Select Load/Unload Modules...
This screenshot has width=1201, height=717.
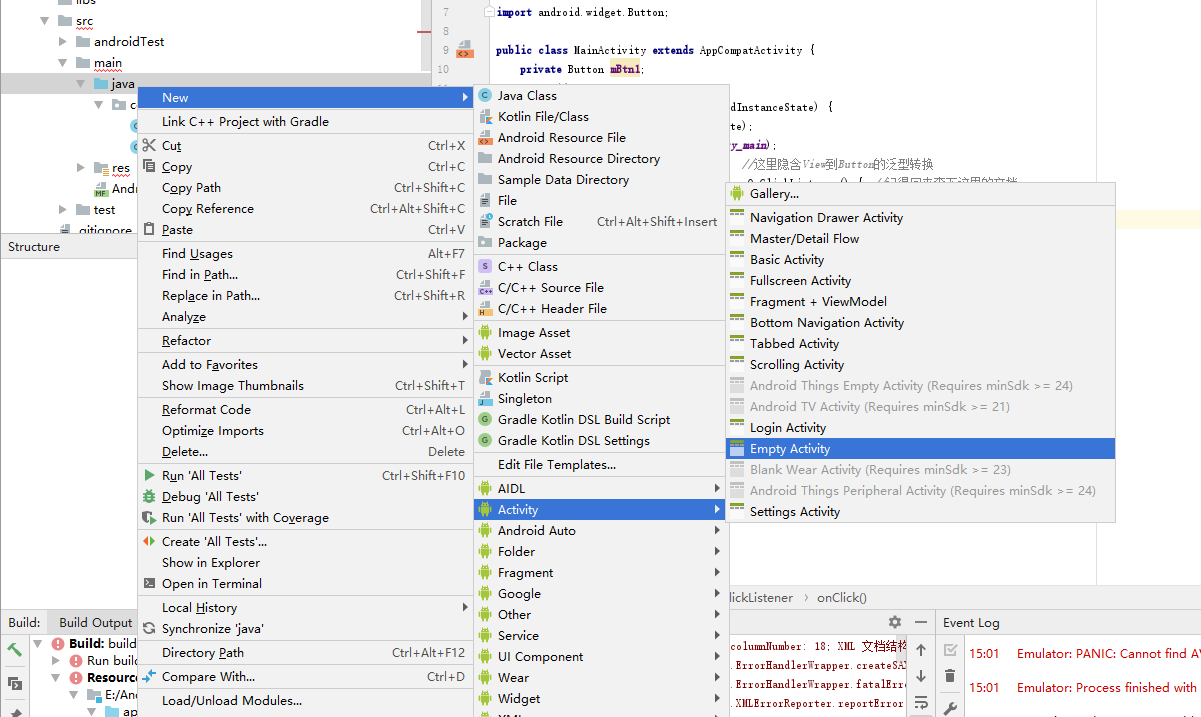coord(305,701)
